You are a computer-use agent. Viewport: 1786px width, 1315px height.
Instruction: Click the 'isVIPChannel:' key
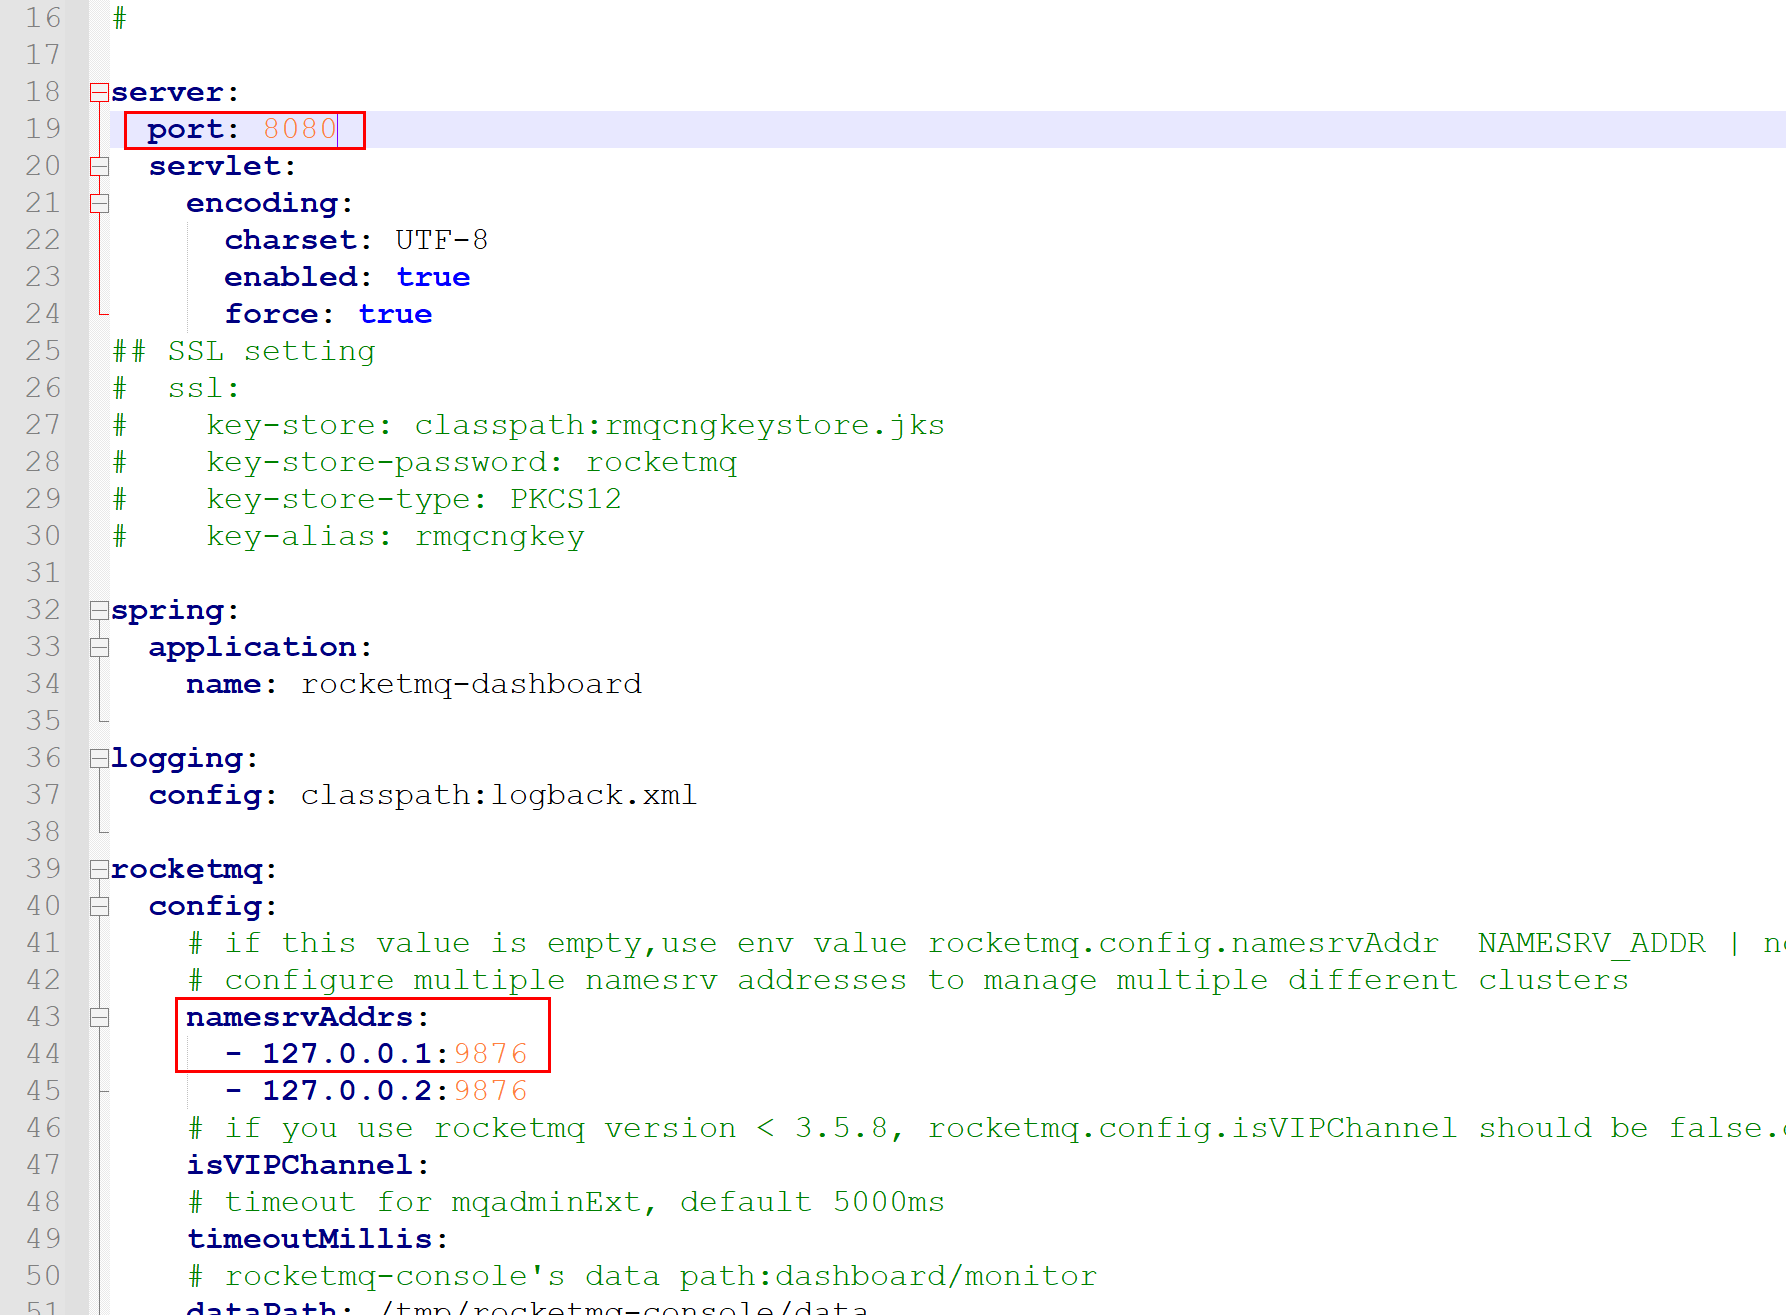308,1165
